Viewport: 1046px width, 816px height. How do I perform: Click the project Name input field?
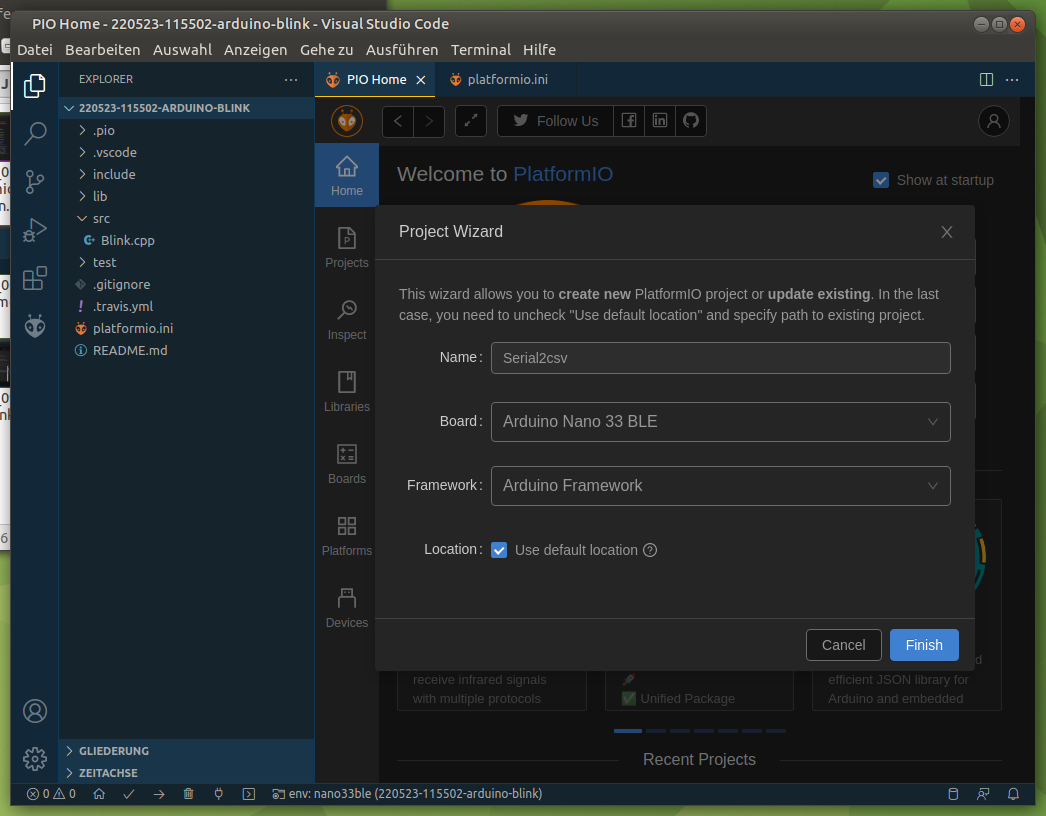720,358
